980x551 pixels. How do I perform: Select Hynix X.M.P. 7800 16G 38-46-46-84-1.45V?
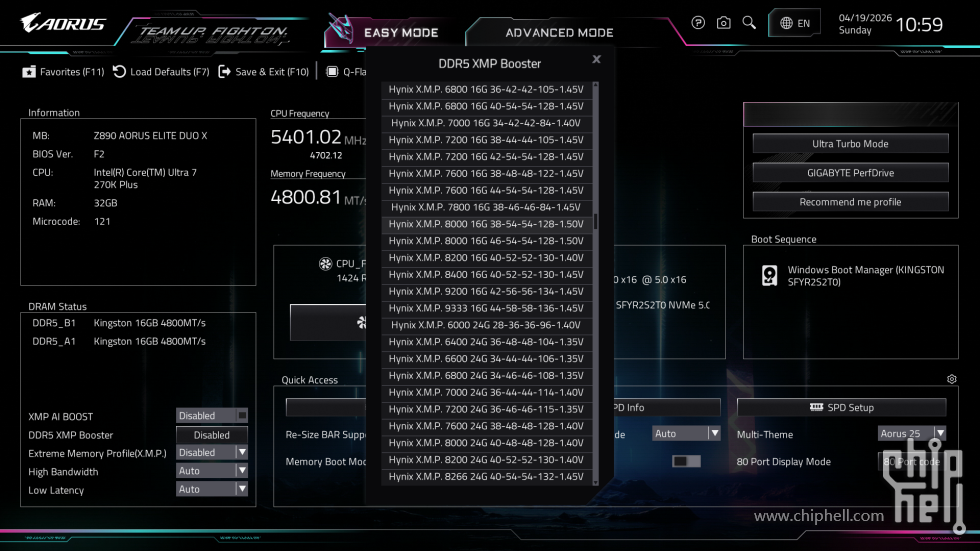pos(486,207)
